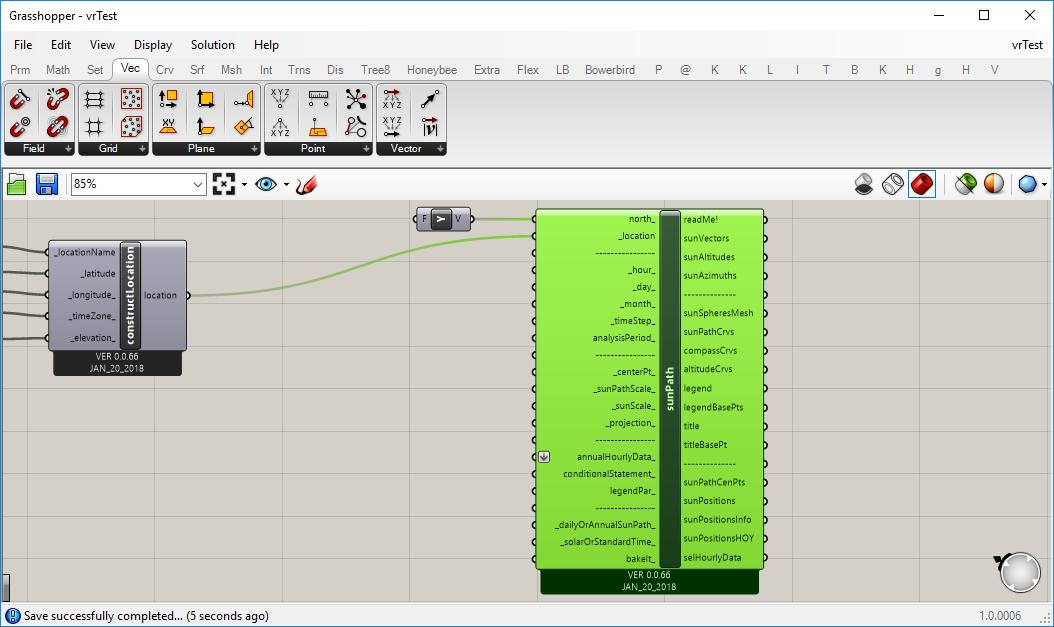Click the _latitude input on constructLocation
Image resolution: width=1054 pixels, height=627 pixels.
98,274
